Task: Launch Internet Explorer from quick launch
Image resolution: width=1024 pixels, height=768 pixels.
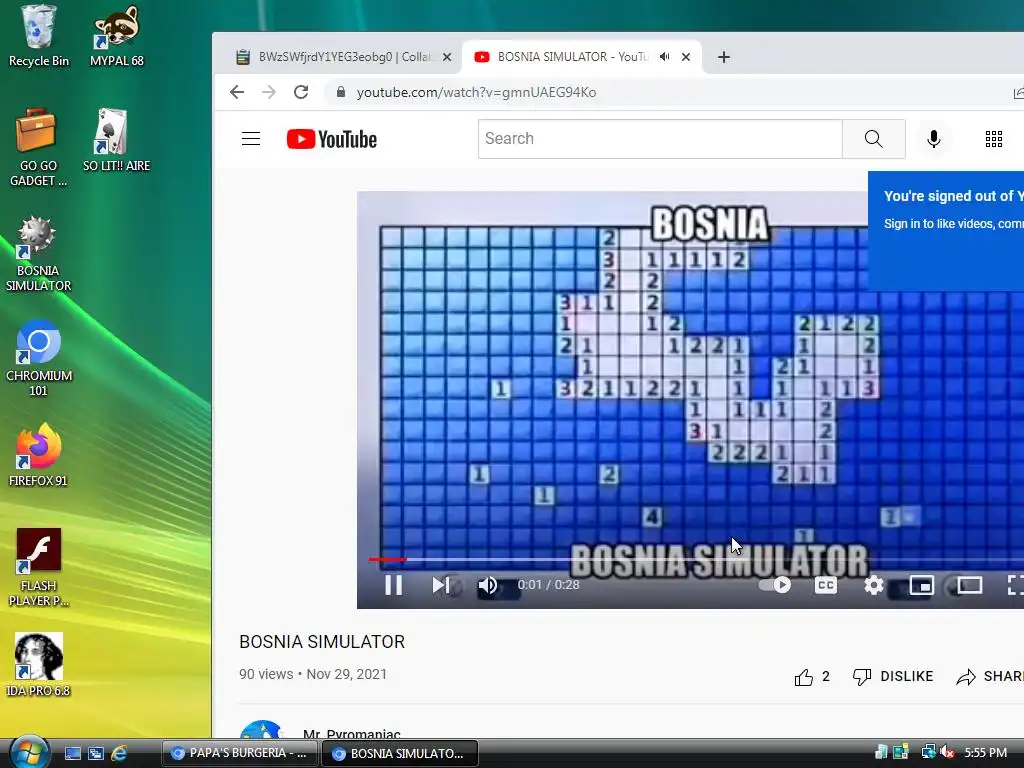Action: click(x=119, y=754)
